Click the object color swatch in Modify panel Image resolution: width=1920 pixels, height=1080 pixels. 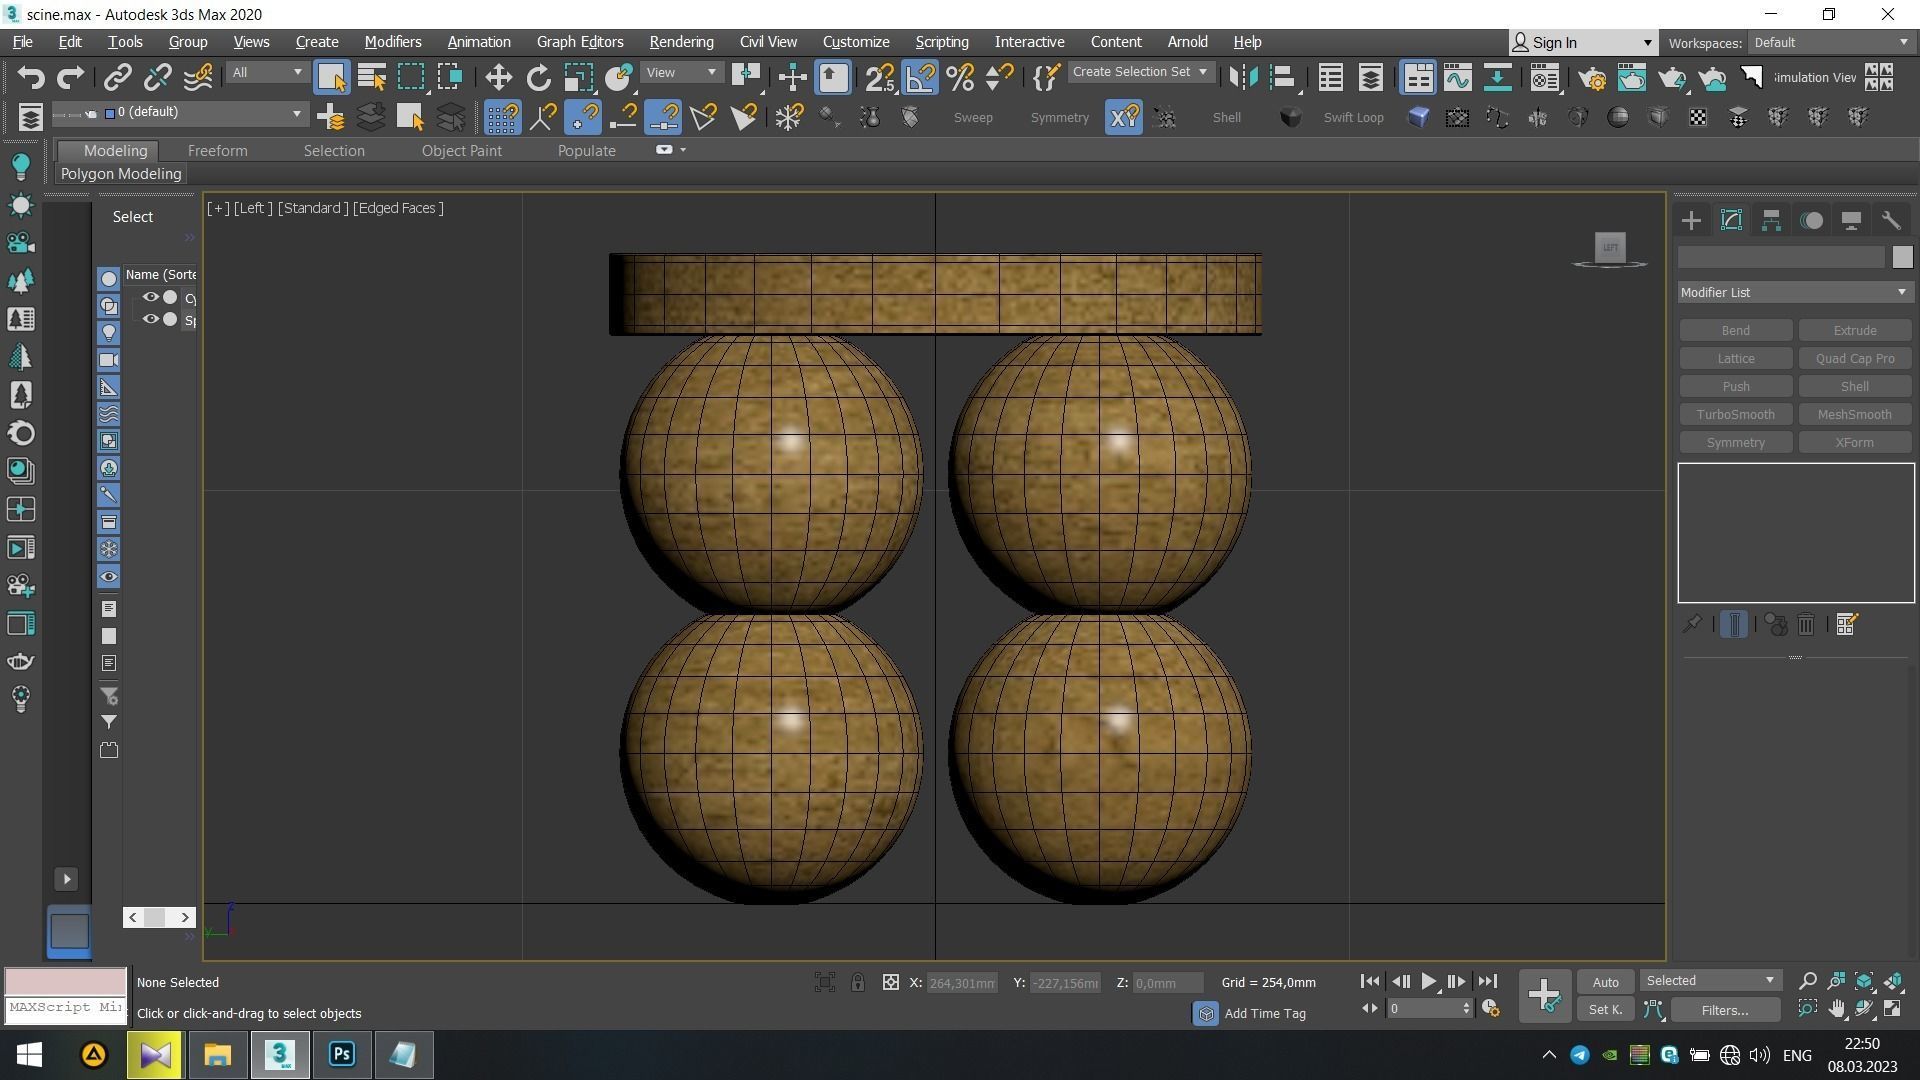tap(1902, 257)
